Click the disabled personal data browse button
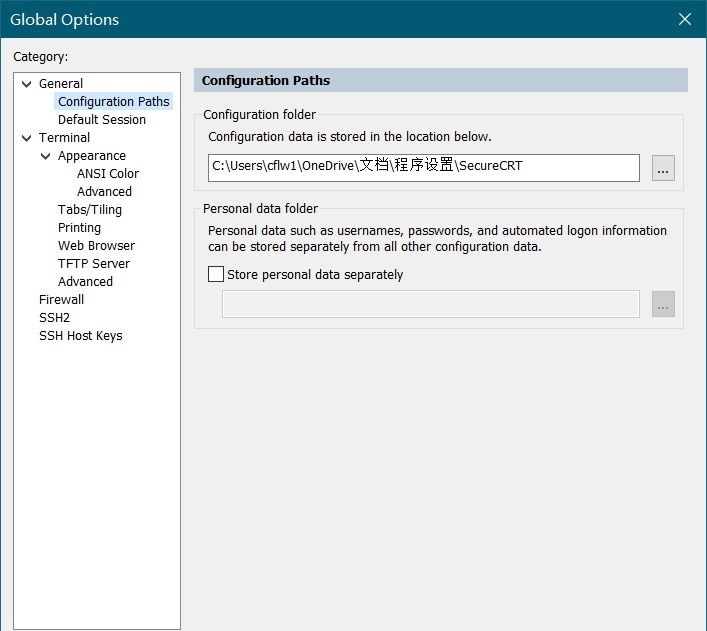This screenshot has width=707, height=631. click(x=663, y=304)
